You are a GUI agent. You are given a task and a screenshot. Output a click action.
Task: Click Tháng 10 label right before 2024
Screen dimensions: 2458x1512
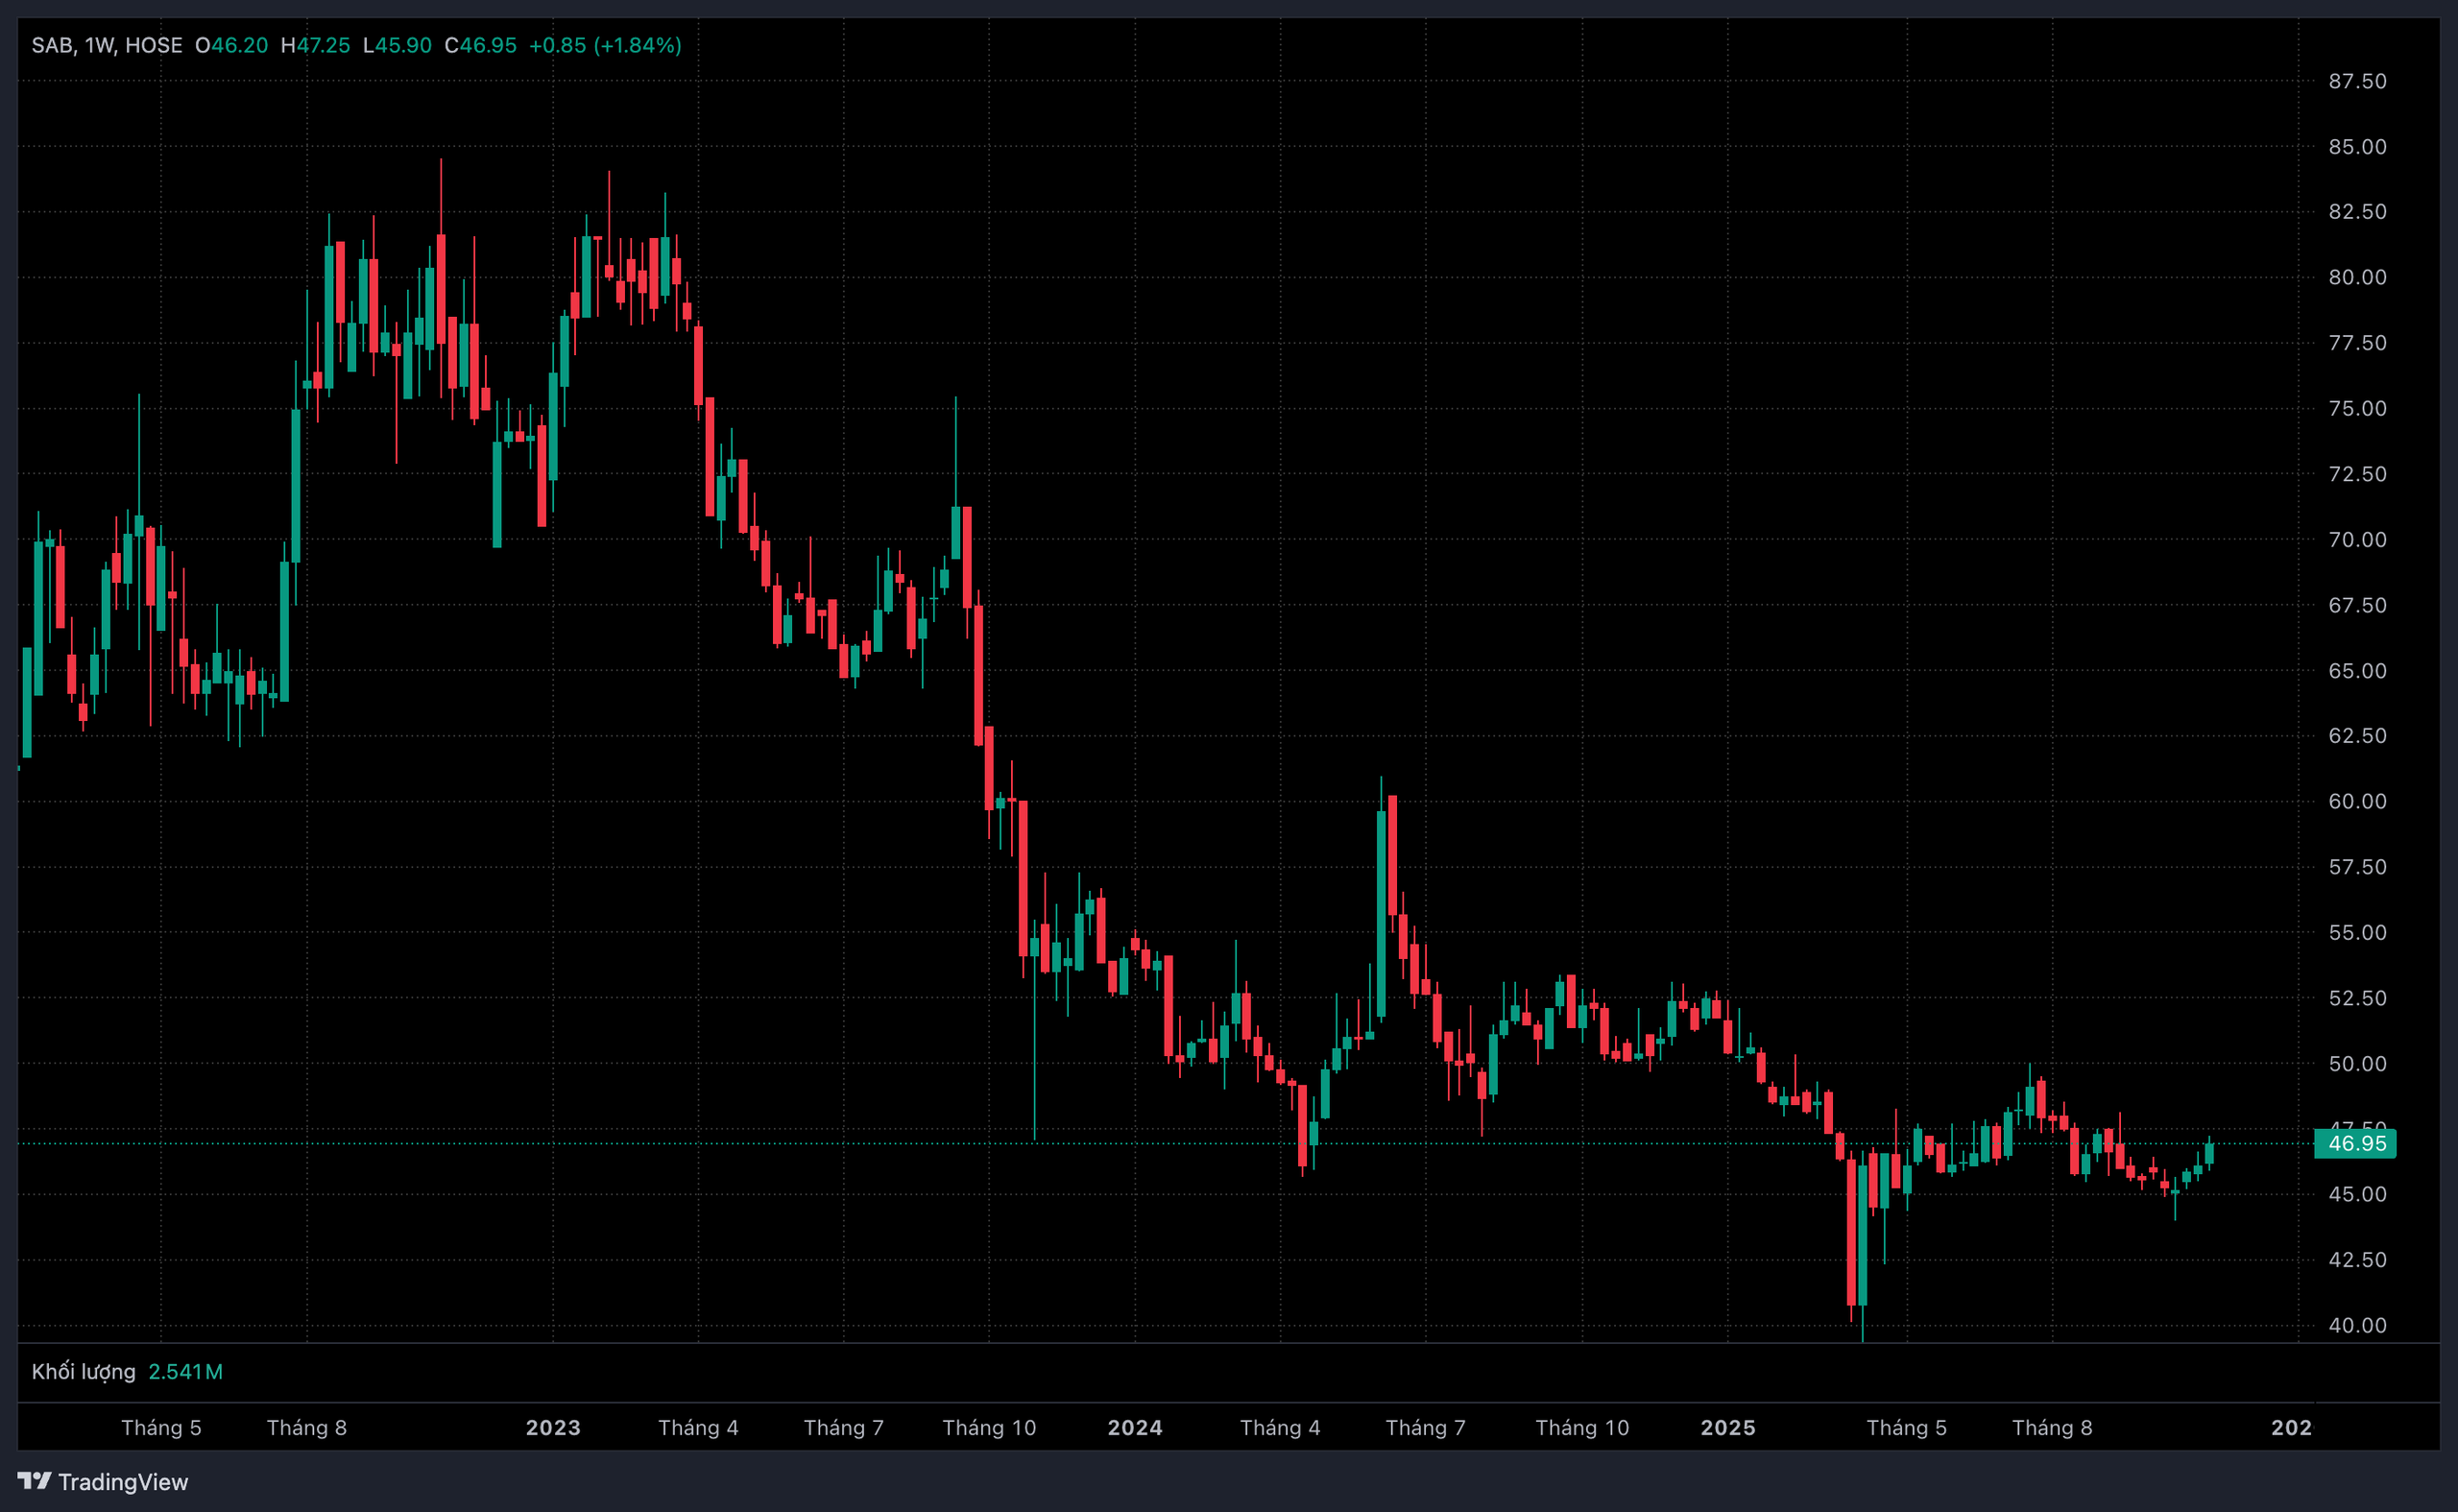tap(989, 1427)
